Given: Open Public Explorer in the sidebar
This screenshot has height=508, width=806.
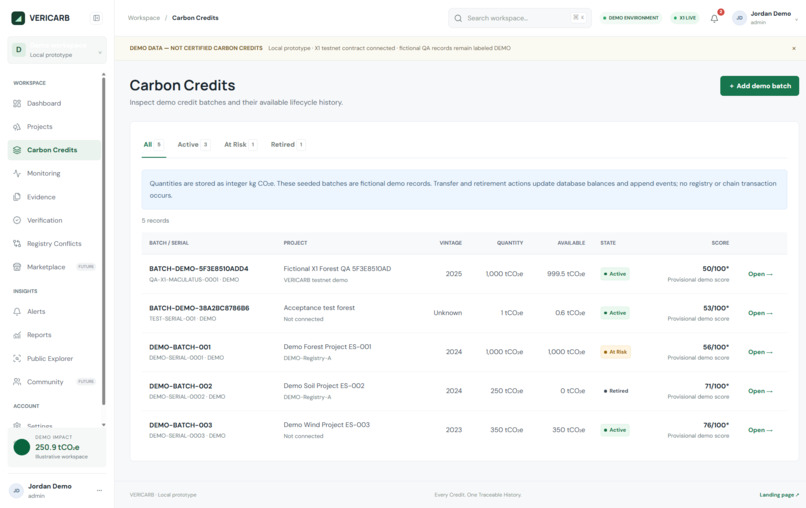Looking at the screenshot, I should coord(54,358).
